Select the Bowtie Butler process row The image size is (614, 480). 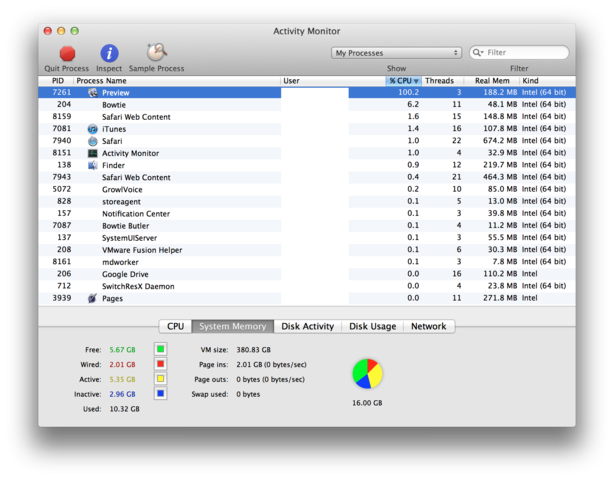pos(307,226)
